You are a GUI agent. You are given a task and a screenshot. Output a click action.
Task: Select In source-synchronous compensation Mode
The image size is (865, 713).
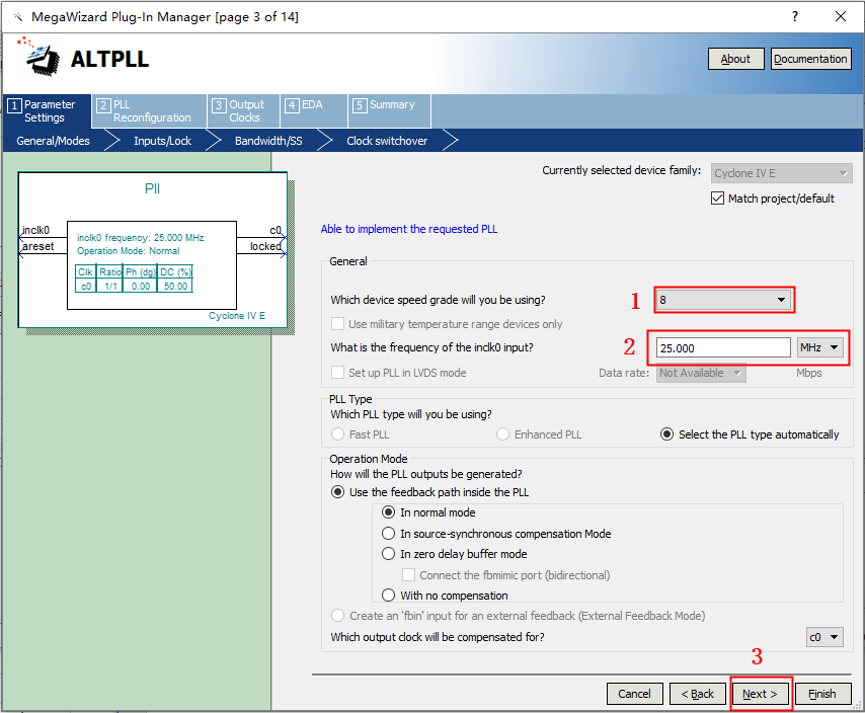click(389, 534)
